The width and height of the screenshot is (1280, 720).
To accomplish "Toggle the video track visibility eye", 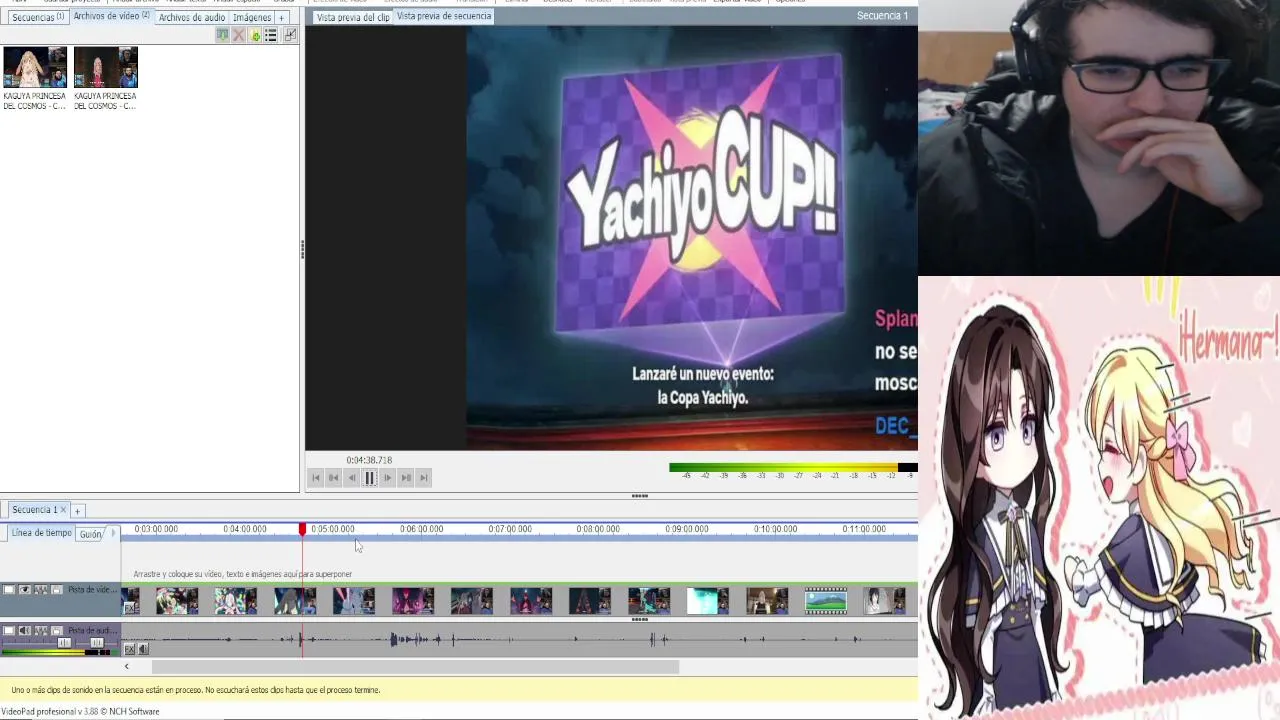I will 25,589.
